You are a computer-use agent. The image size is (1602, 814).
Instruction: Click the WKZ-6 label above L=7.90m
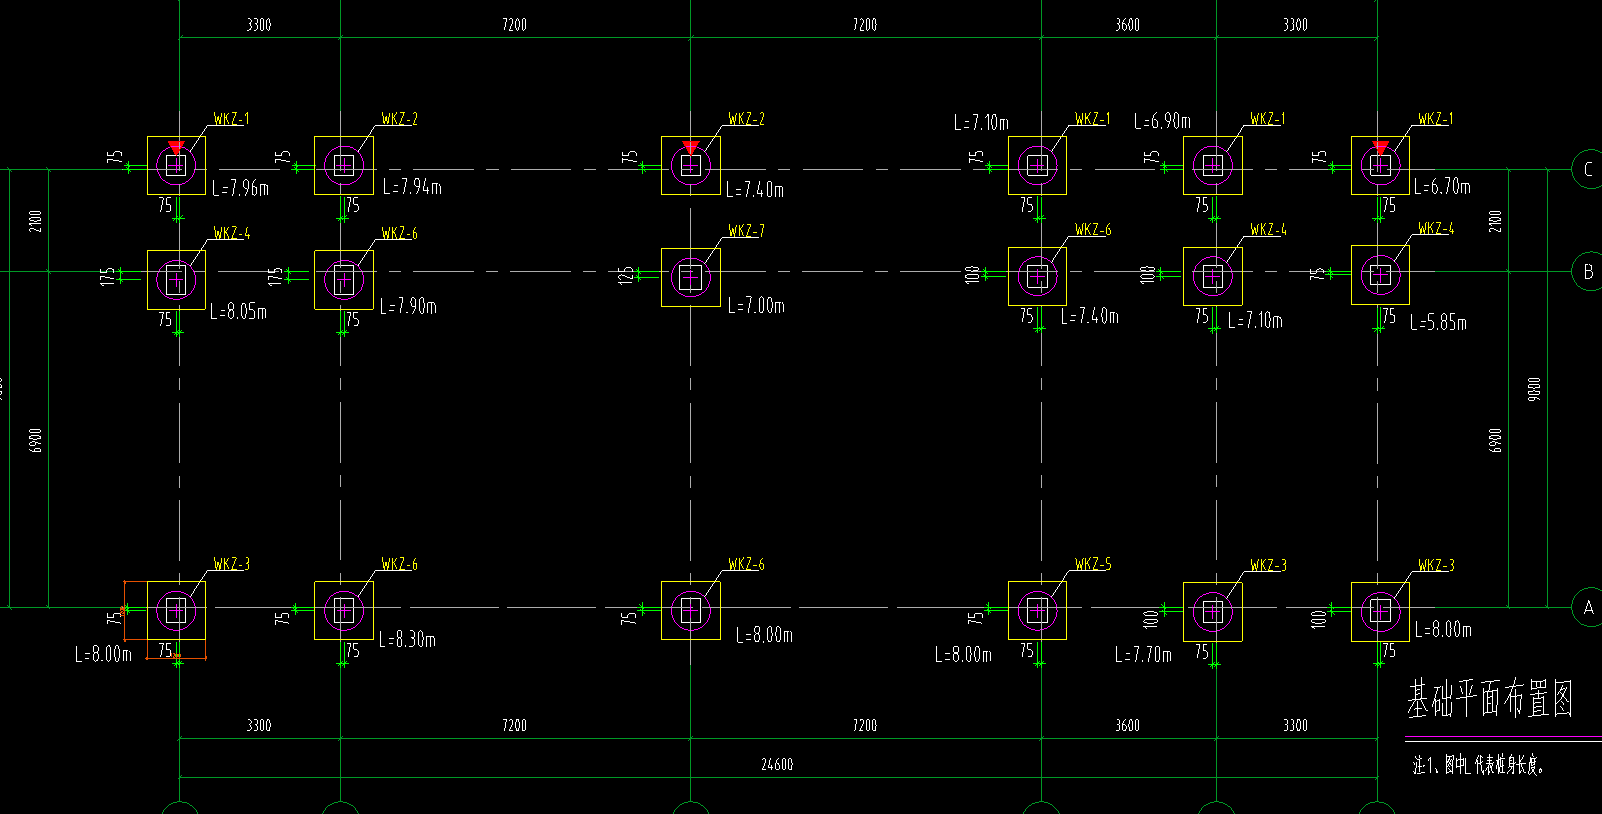[399, 234]
